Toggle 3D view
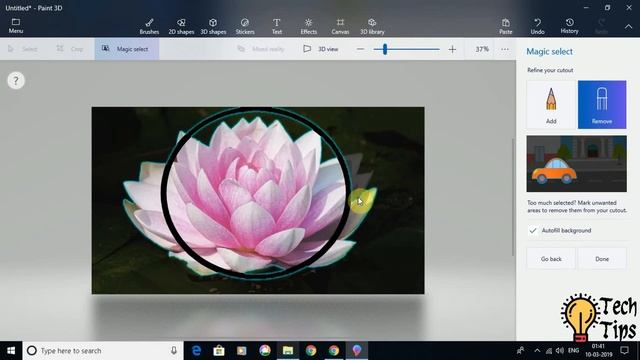 pyautogui.click(x=321, y=49)
